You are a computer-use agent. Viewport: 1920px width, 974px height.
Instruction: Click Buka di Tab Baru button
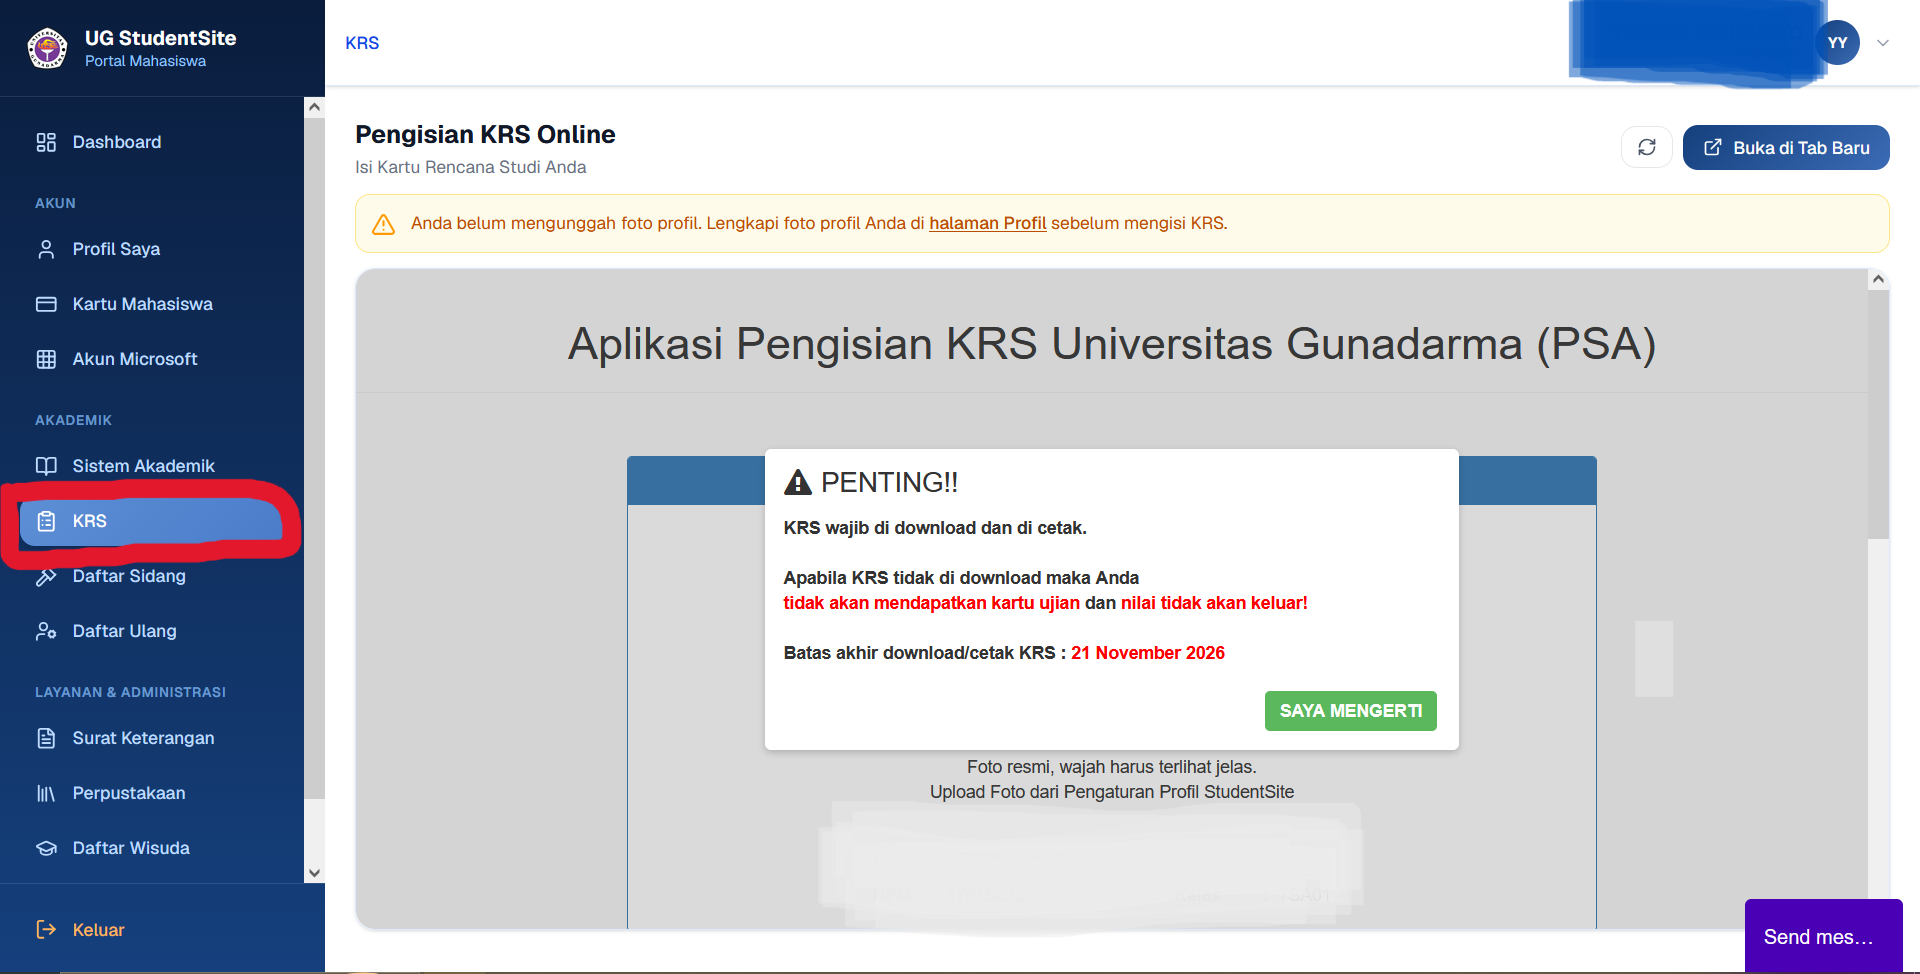(x=1786, y=148)
